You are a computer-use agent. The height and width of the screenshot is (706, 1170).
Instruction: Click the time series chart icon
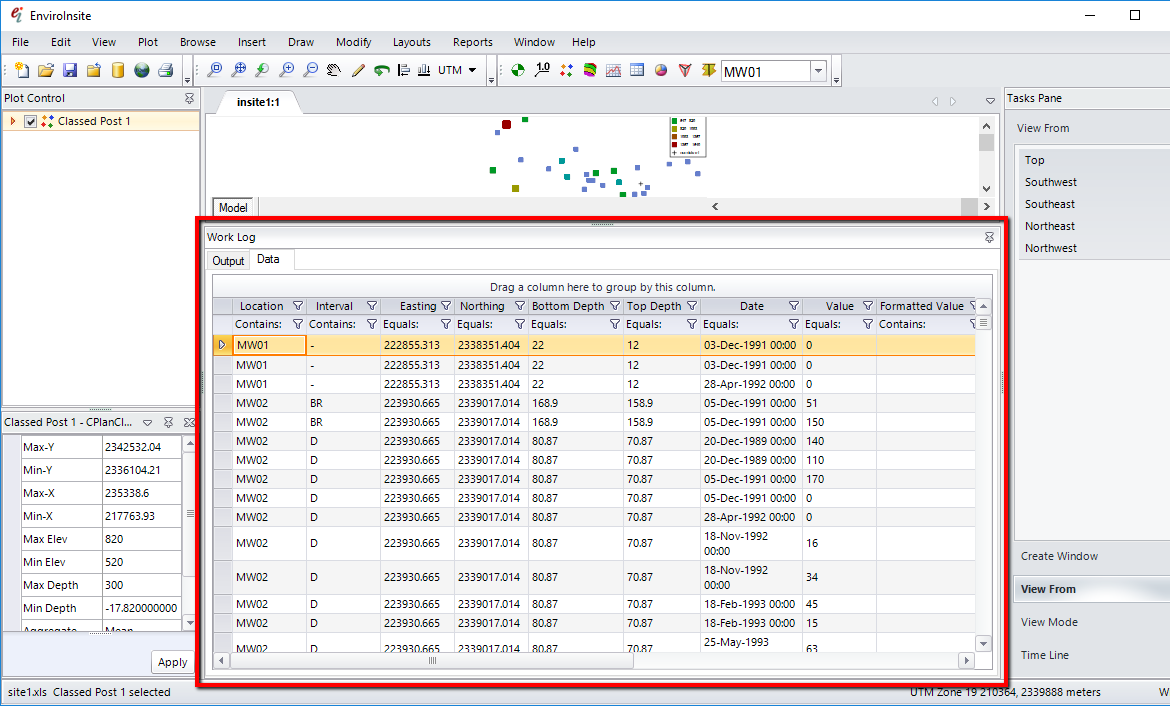pos(613,70)
